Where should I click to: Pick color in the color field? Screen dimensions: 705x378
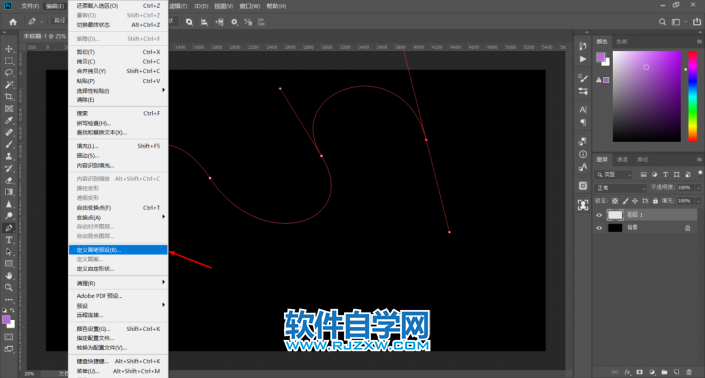click(647, 96)
